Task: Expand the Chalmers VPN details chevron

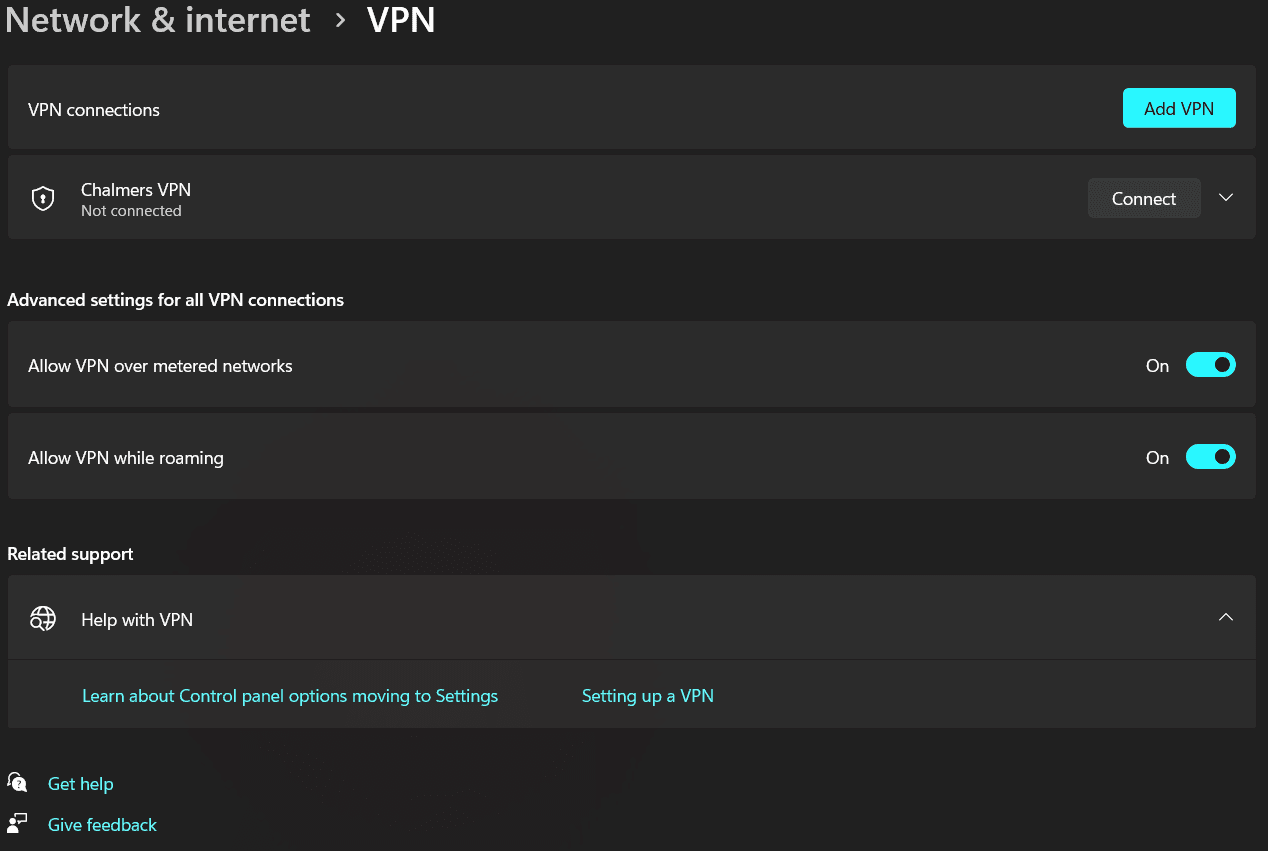Action: (1226, 198)
